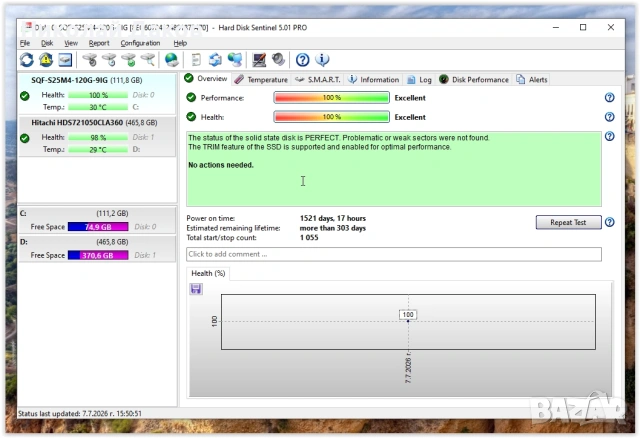Click the blue question mark help toolbar icon
The width and height of the screenshot is (640, 438).
point(302,60)
